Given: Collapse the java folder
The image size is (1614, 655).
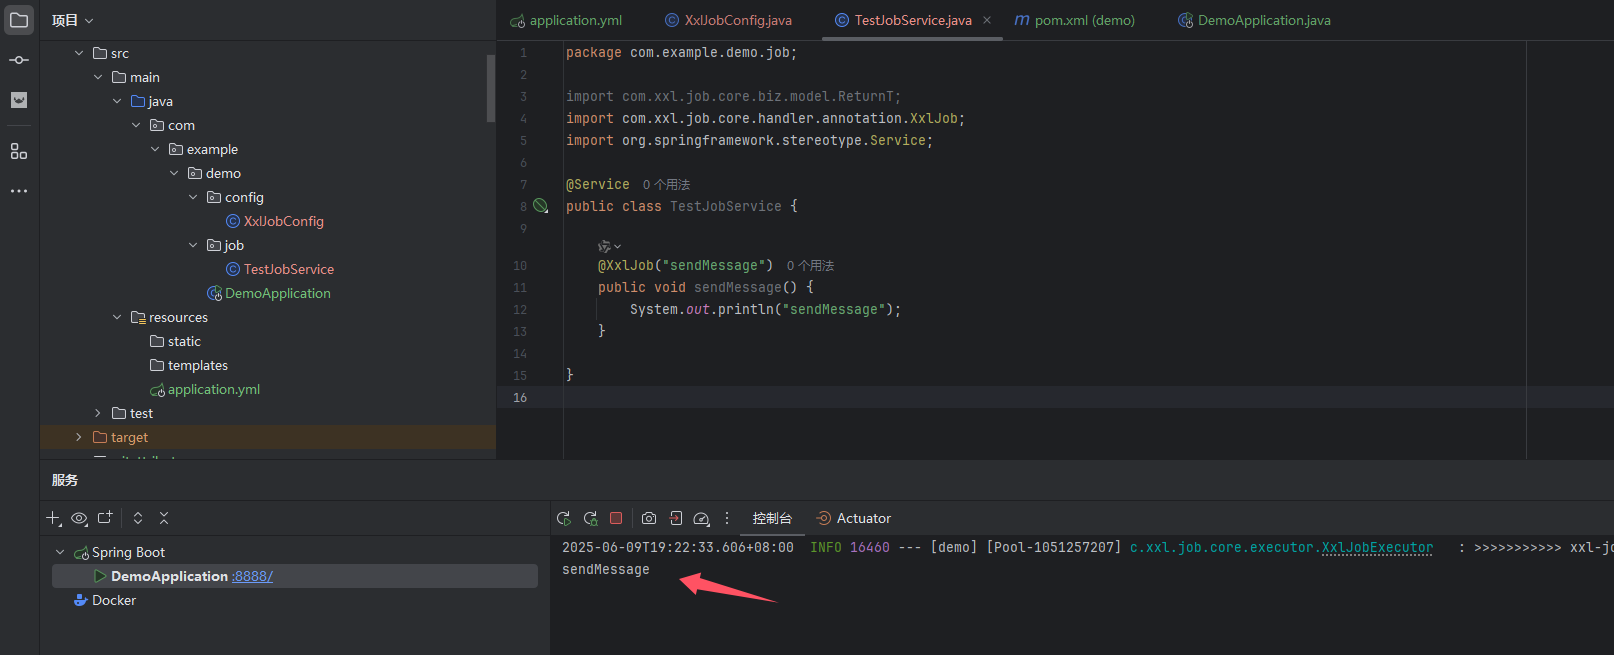Looking at the screenshot, I should 117,101.
